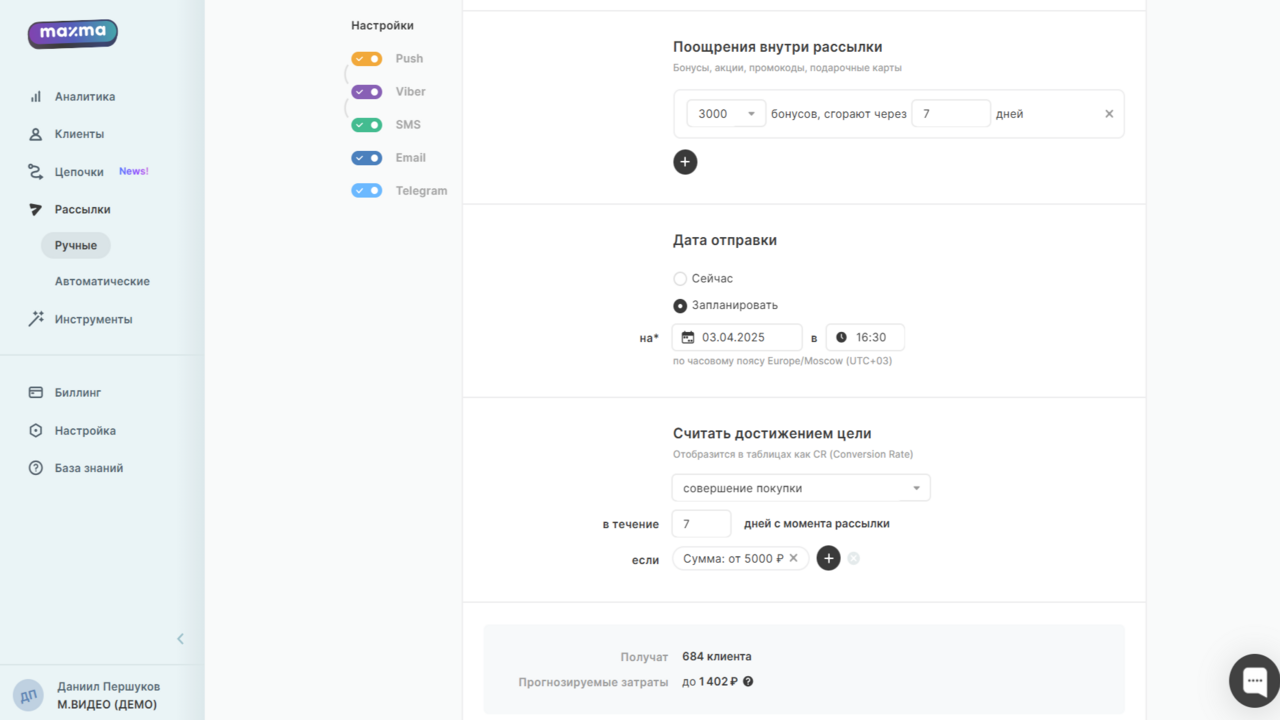
Task: Remove the 3000 bonuses reward row
Action: pyautogui.click(x=1109, y=114)
